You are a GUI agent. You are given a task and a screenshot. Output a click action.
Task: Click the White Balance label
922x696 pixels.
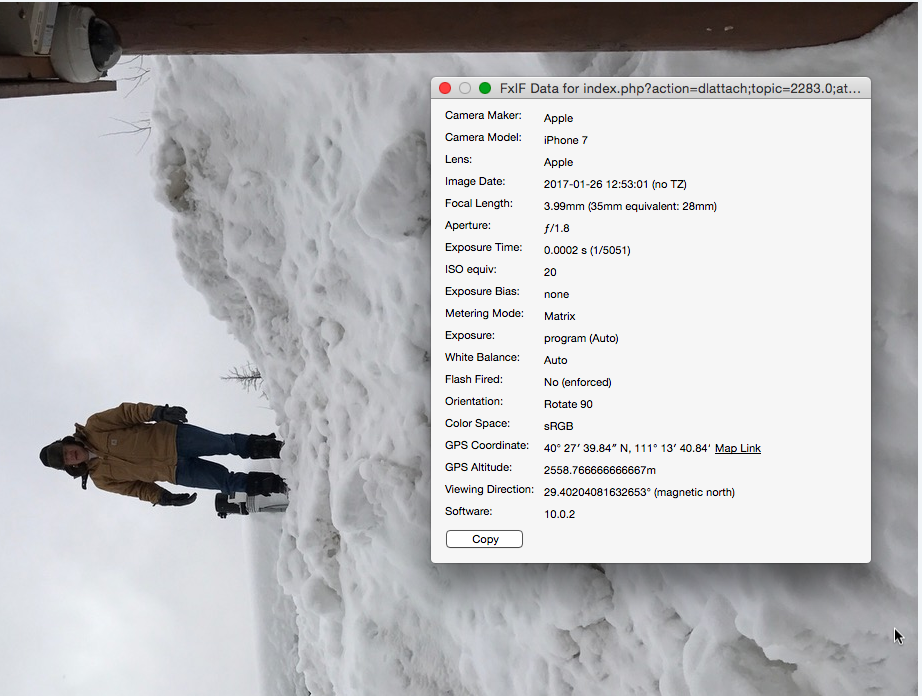pyautogui.click(x=483, y=357)
